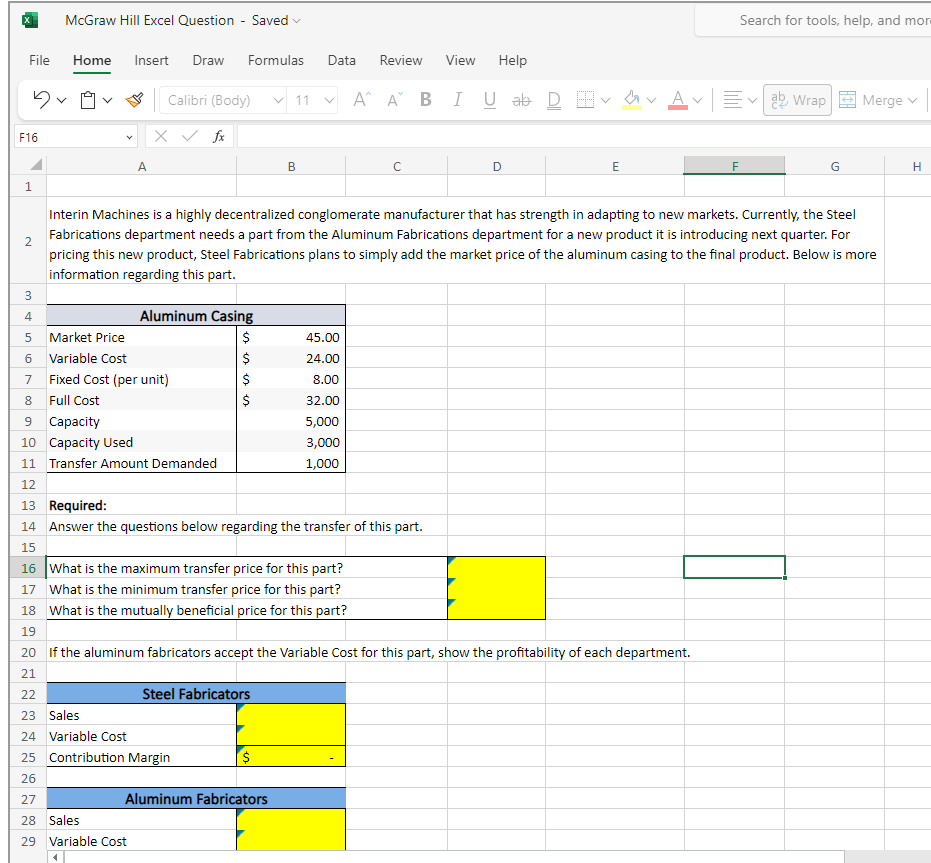Click the Increase Font Size icon

(361, 99)
